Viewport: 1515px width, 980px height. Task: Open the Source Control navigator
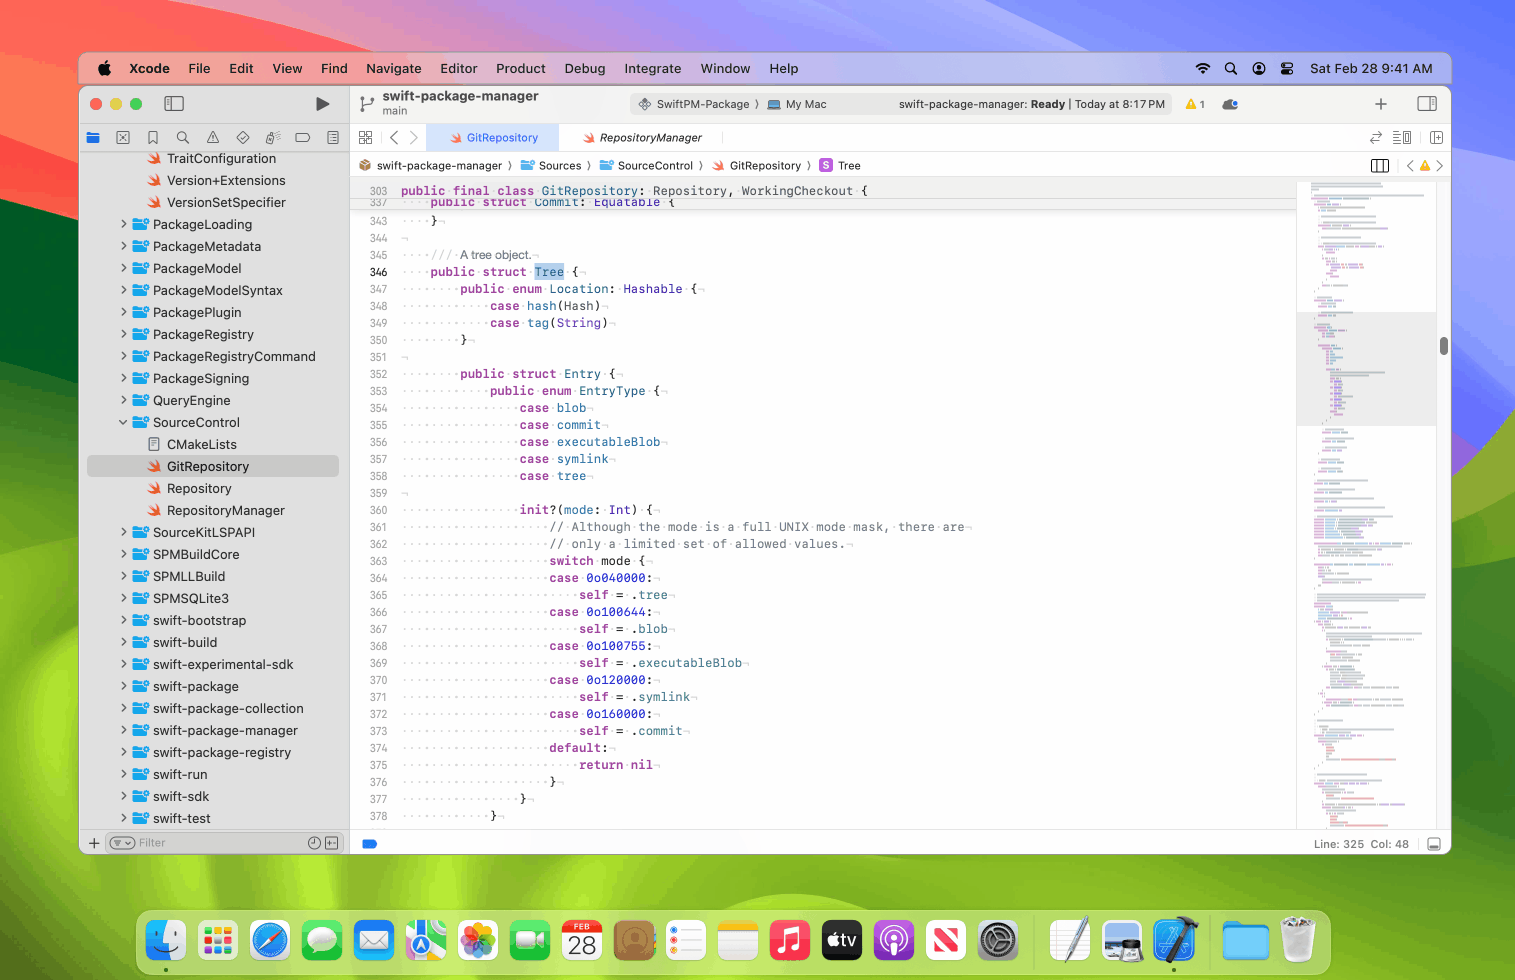pos(123,137)
